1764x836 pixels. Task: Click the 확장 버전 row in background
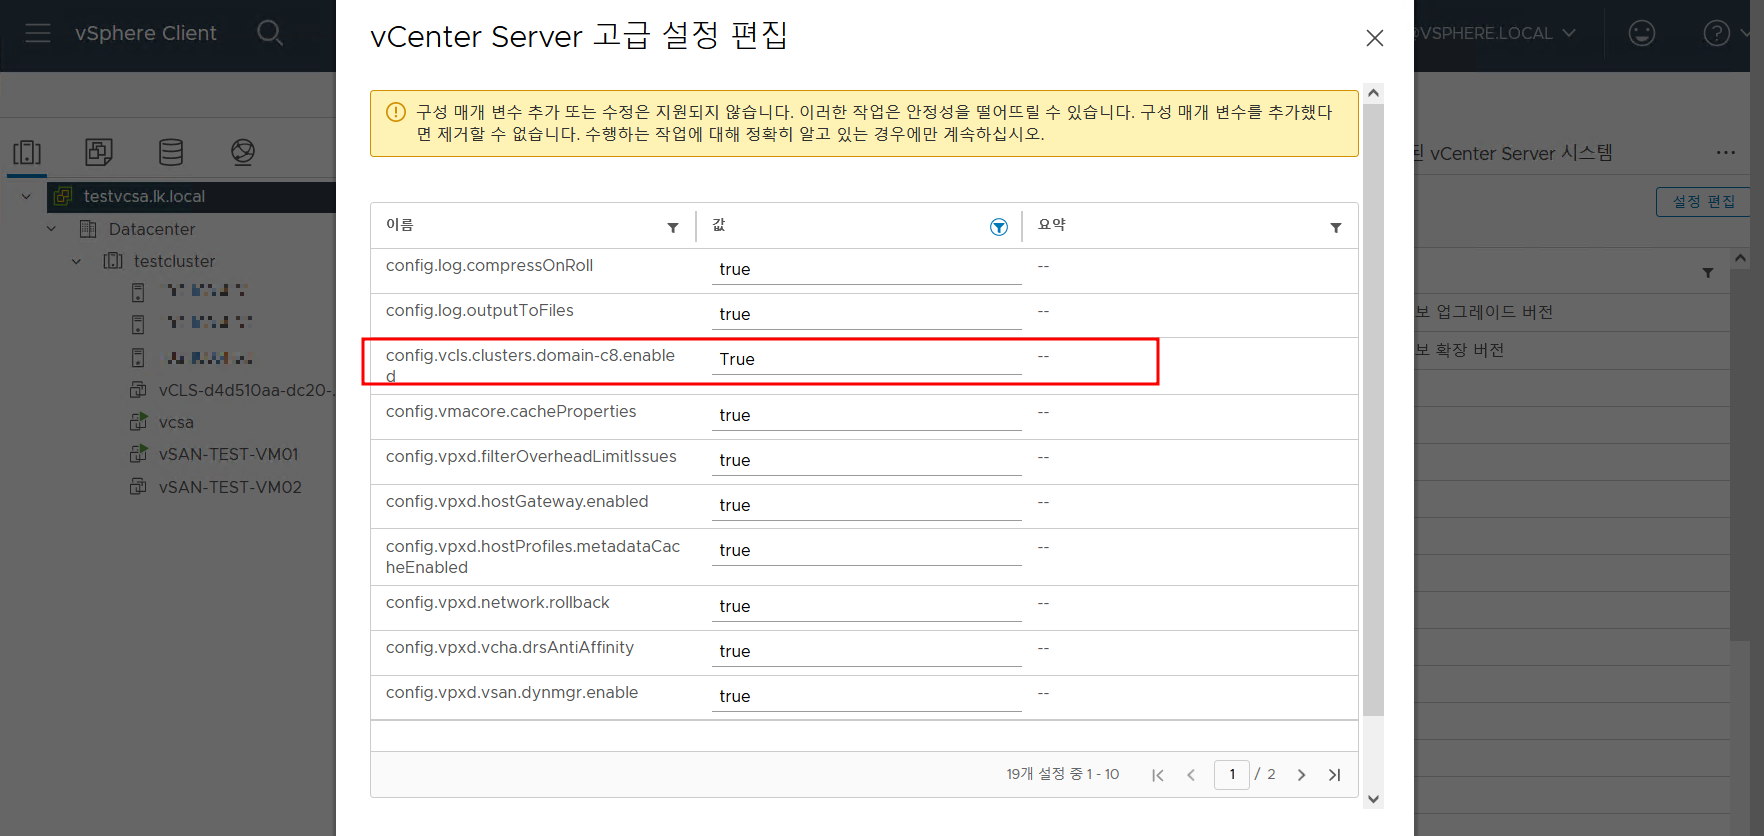tap(1460, 350)
